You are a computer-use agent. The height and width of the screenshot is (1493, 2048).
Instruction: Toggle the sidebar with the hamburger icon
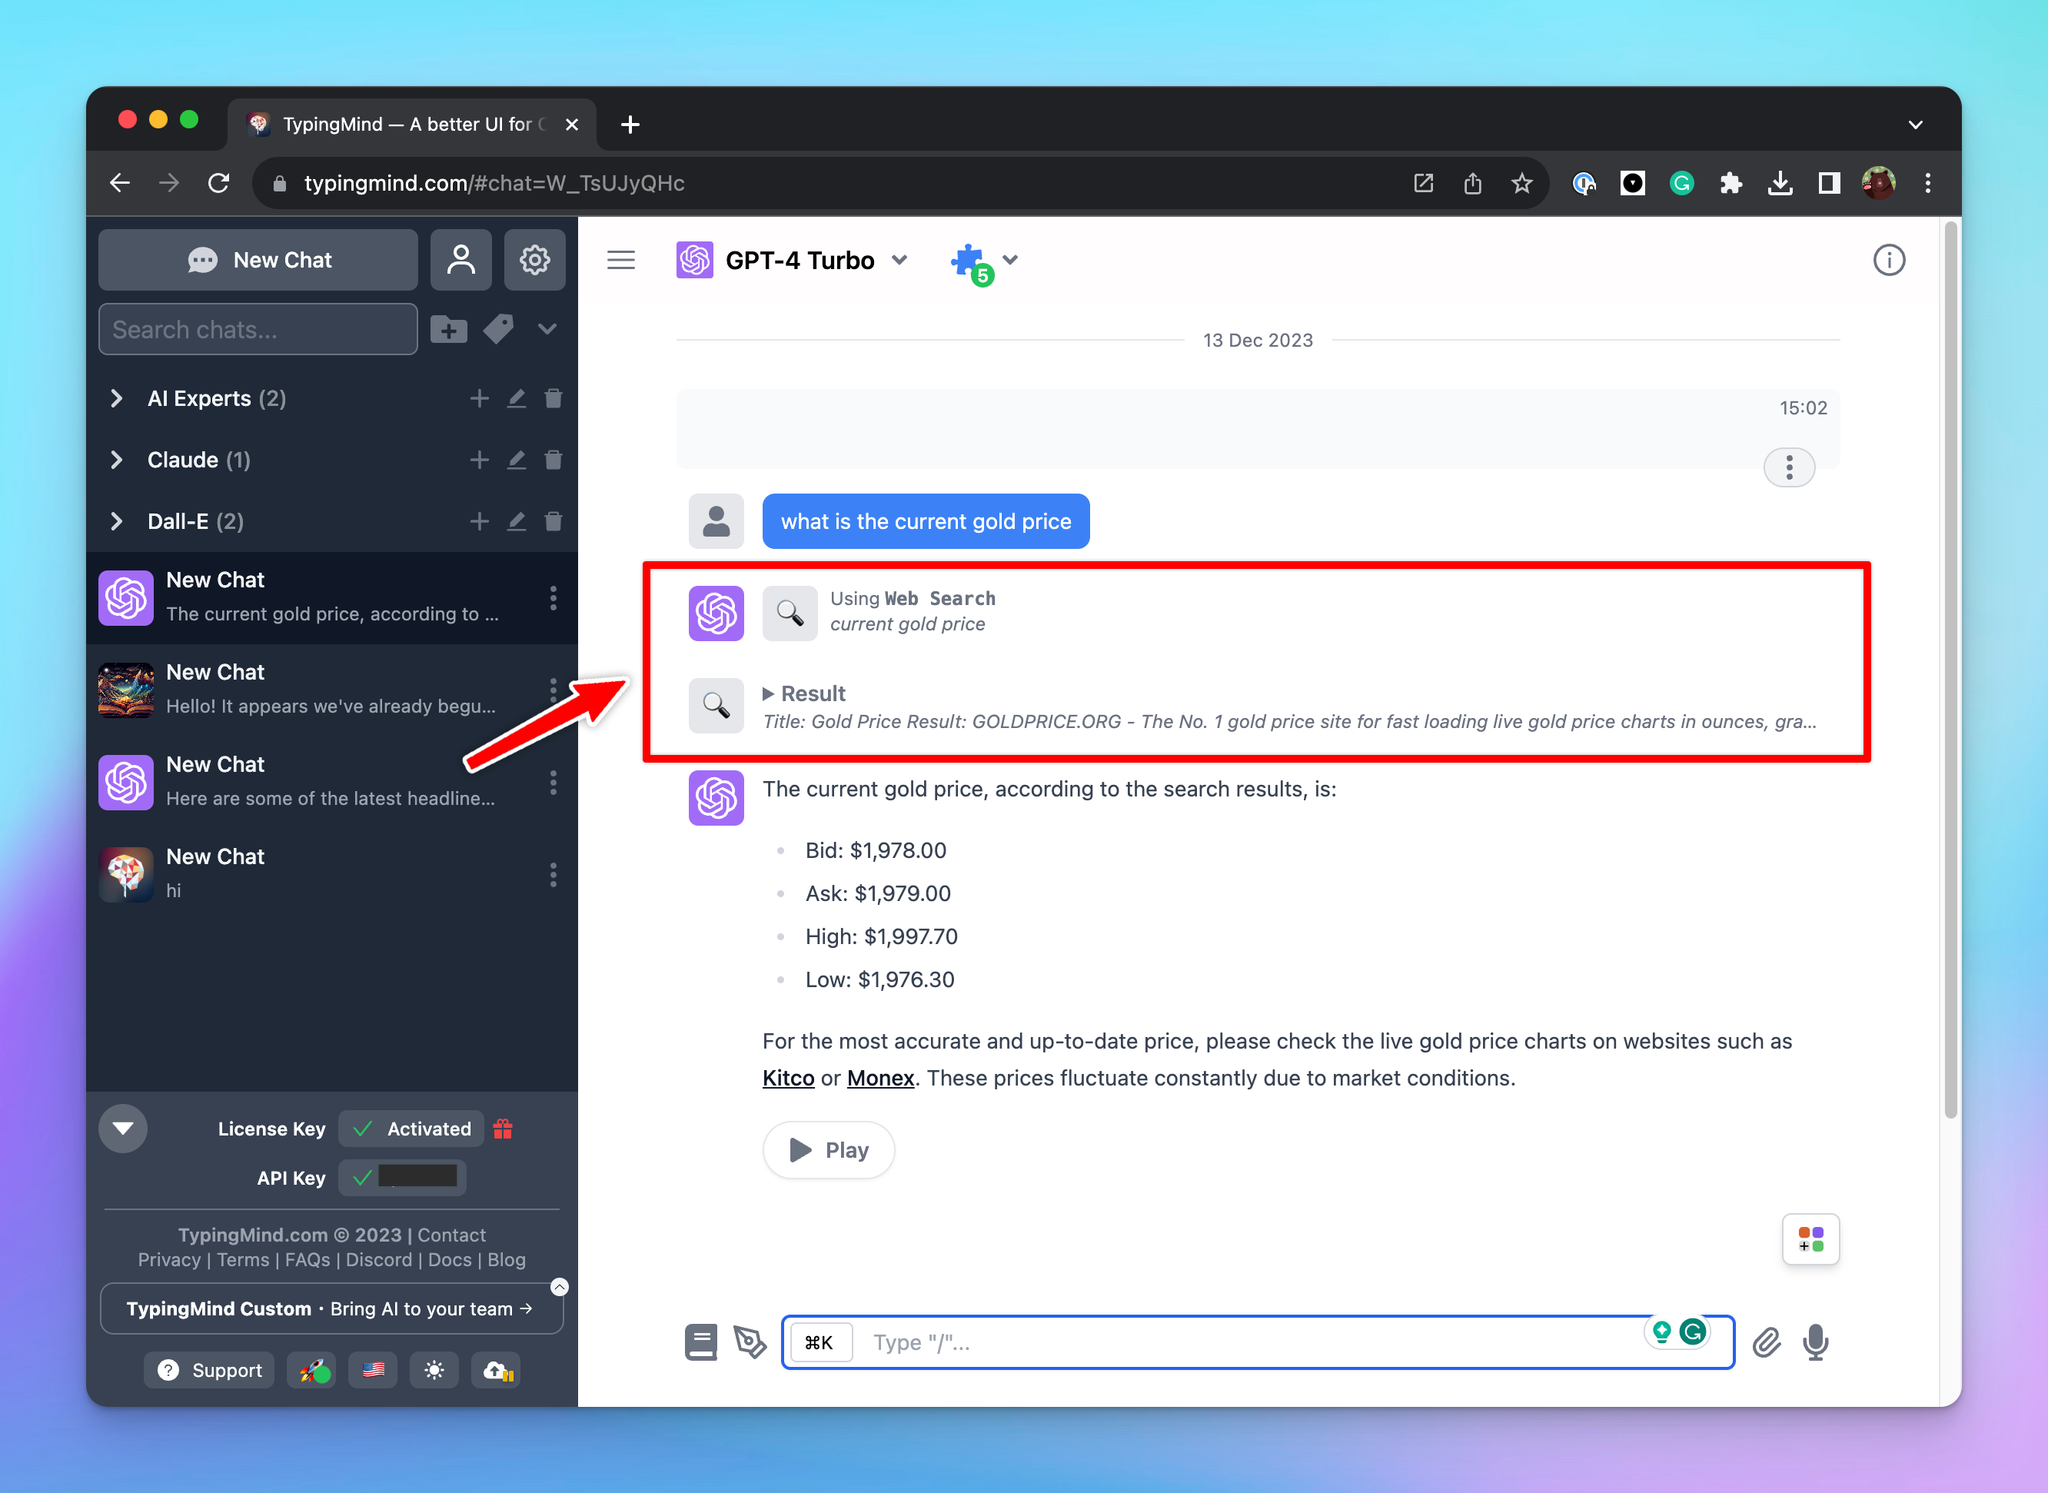[620, 259]
